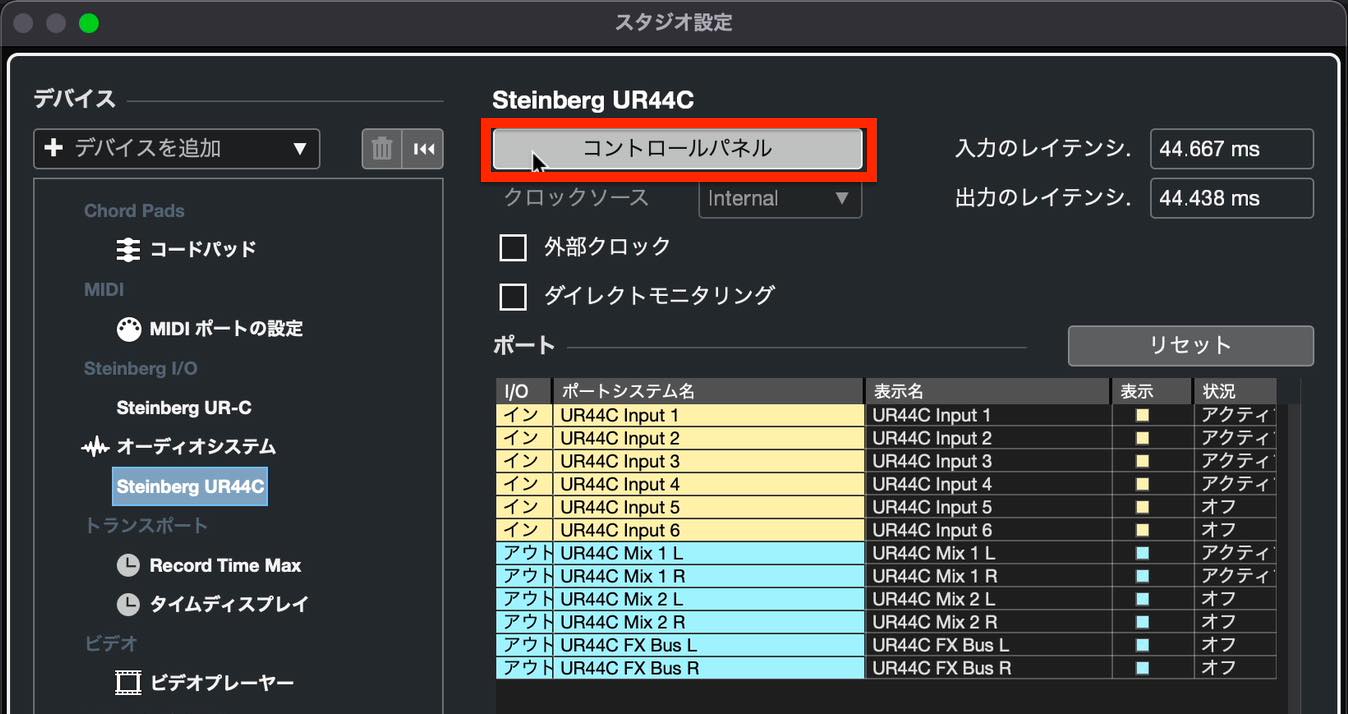Click the MIDI port connector icon
Image resolution: width=1348 pixels, height=714 pixels.
point(128,328)
